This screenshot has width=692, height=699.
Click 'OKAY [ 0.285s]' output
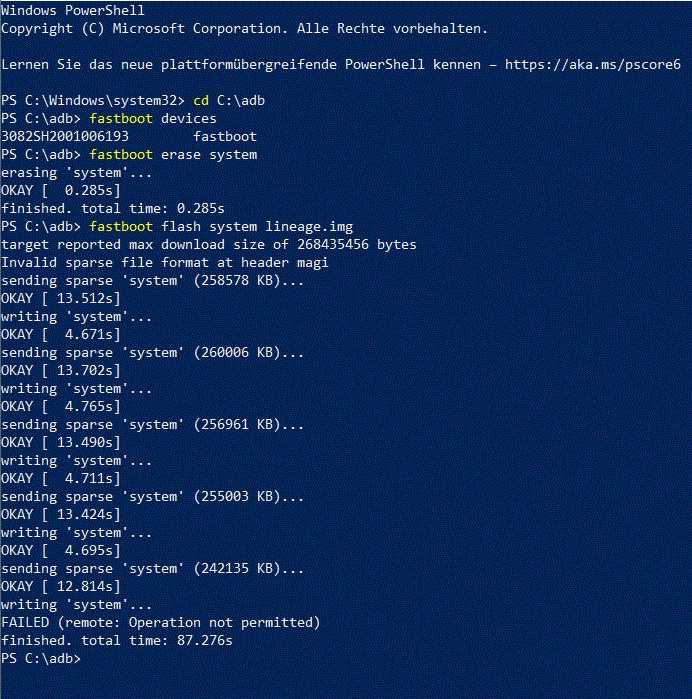pos(61,190)
